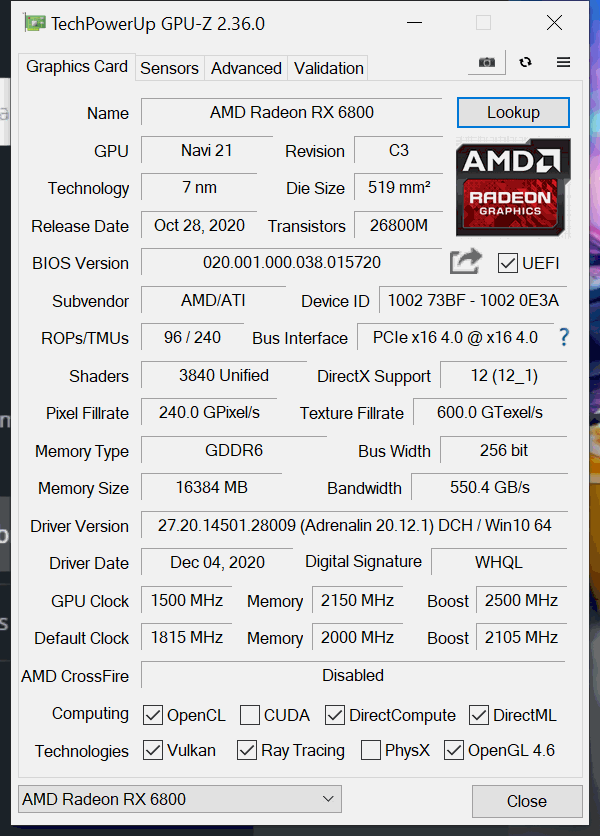Toggle the Vulkan checkbox

pos(153,750)
